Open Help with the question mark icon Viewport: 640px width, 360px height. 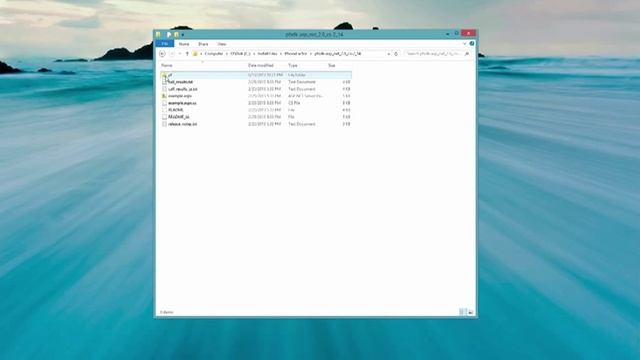point(472,43)
